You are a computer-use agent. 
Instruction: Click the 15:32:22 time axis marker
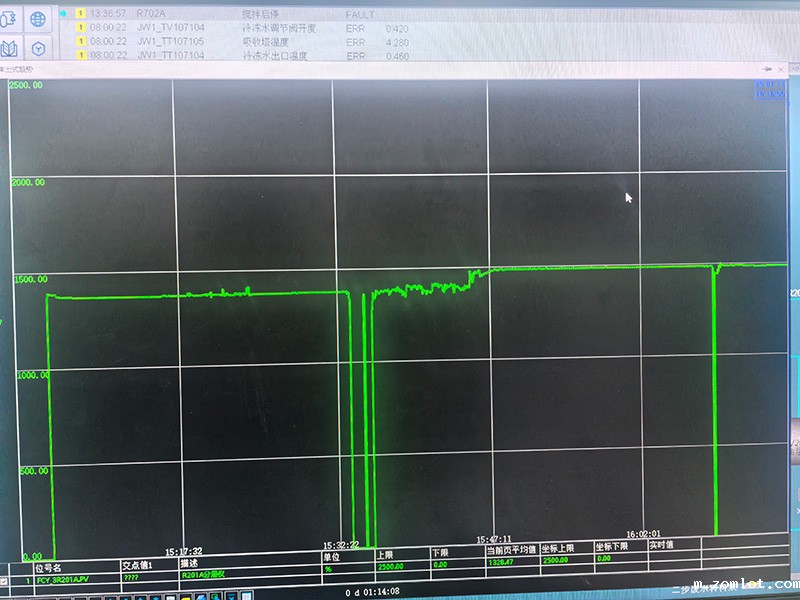click(340, 545)
